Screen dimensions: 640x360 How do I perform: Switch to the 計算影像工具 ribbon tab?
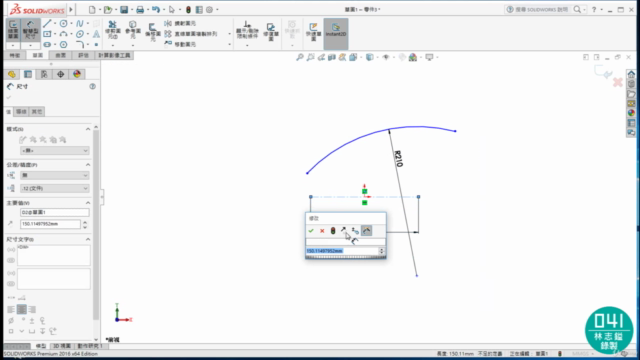pyautogui.click(x=114, y=55)
